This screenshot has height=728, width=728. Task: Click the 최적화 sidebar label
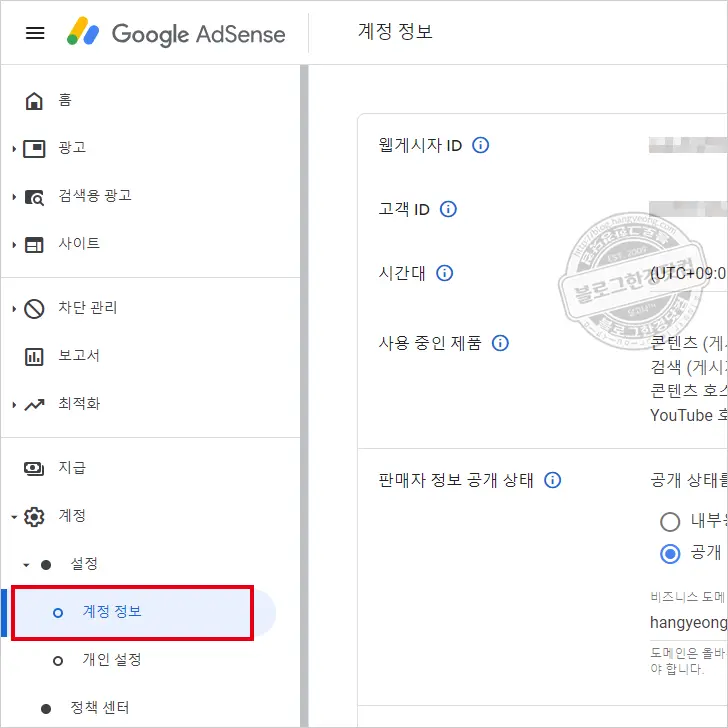[x=79, y=403]
